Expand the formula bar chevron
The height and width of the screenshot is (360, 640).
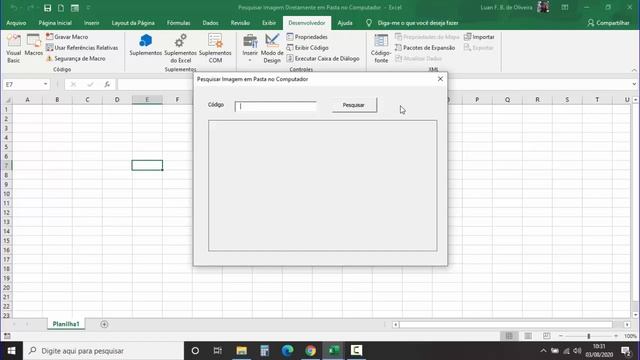(634, 84)
